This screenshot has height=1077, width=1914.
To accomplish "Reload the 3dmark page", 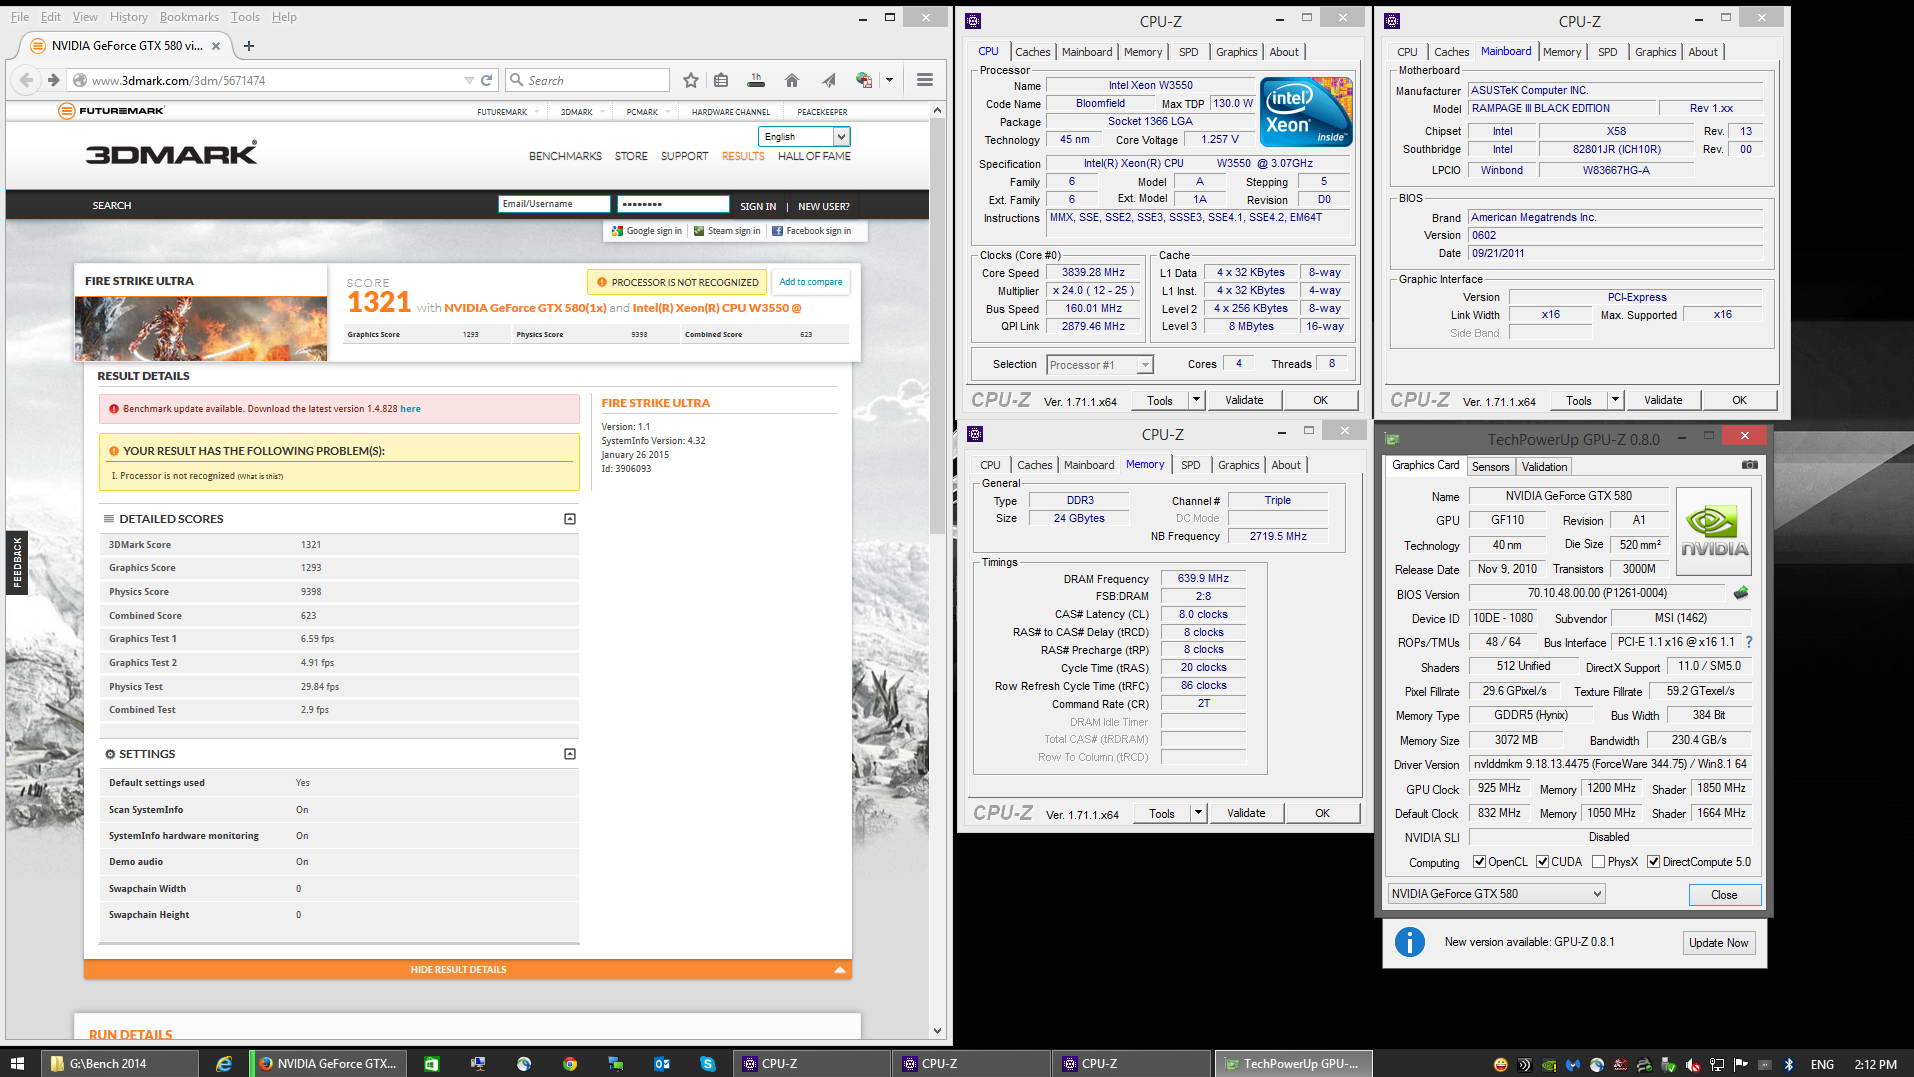I will [x=487, y=80].
